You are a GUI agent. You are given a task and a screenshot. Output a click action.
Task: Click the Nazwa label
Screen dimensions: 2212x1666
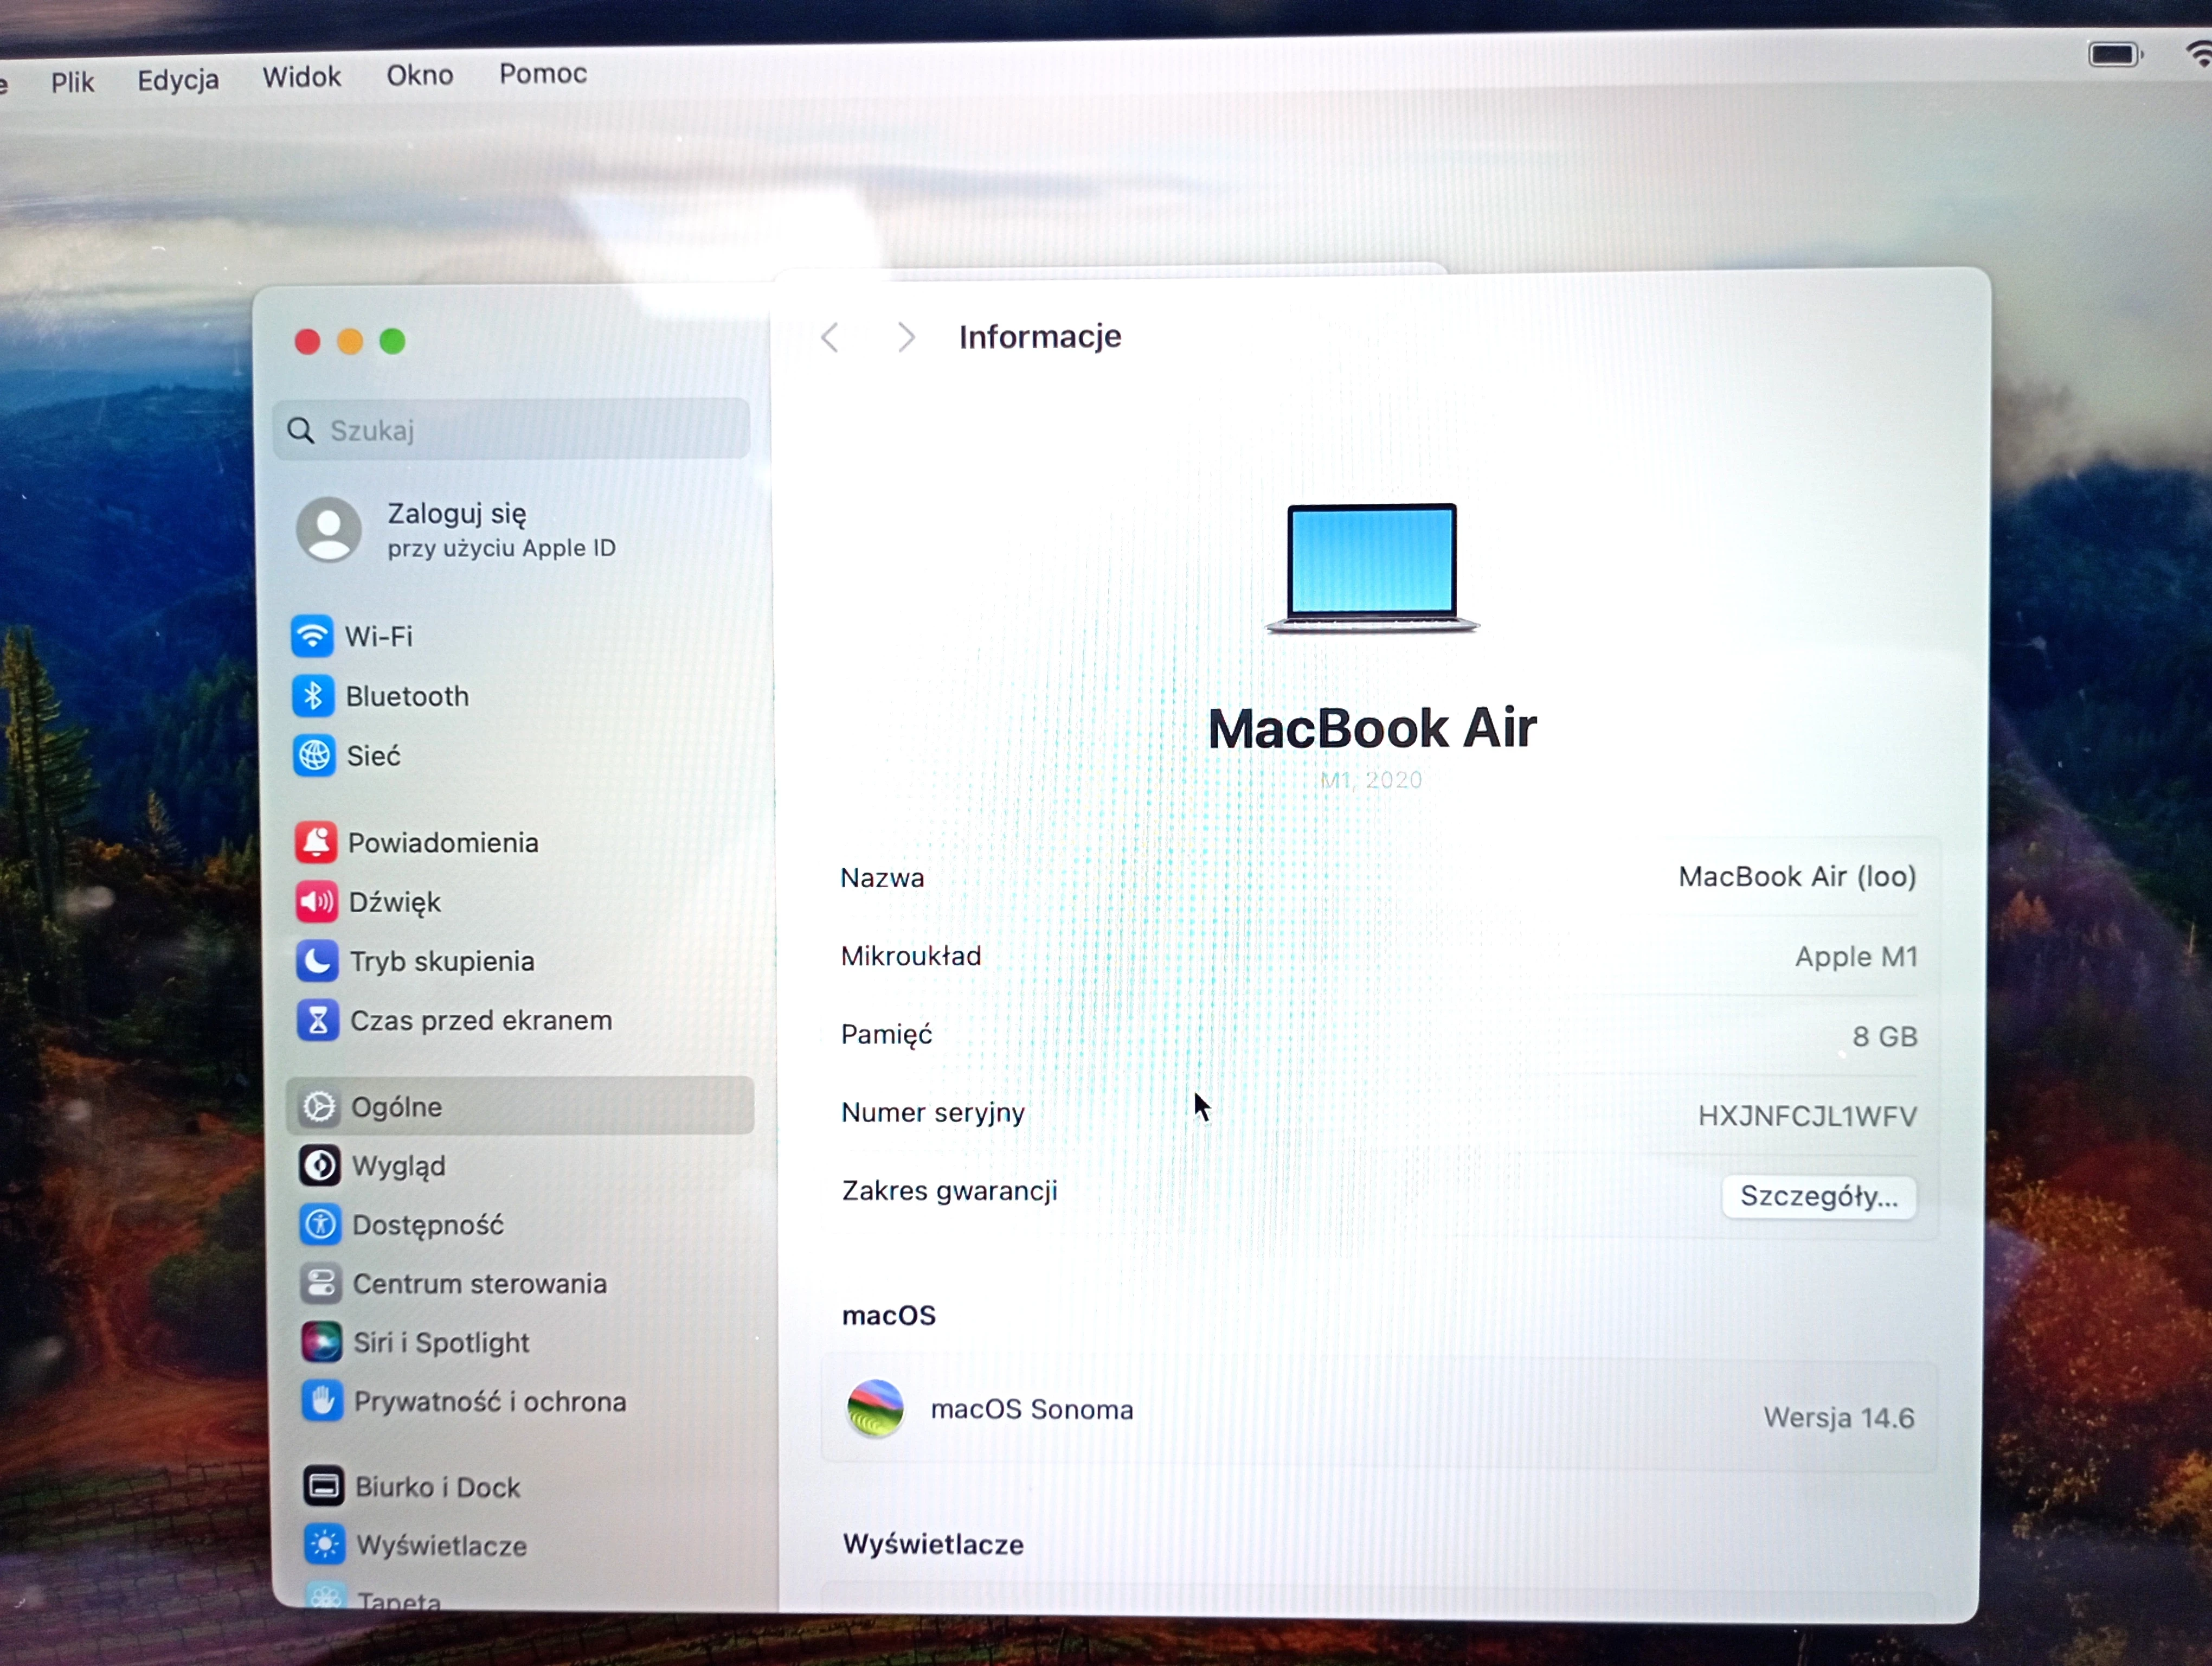882,878
